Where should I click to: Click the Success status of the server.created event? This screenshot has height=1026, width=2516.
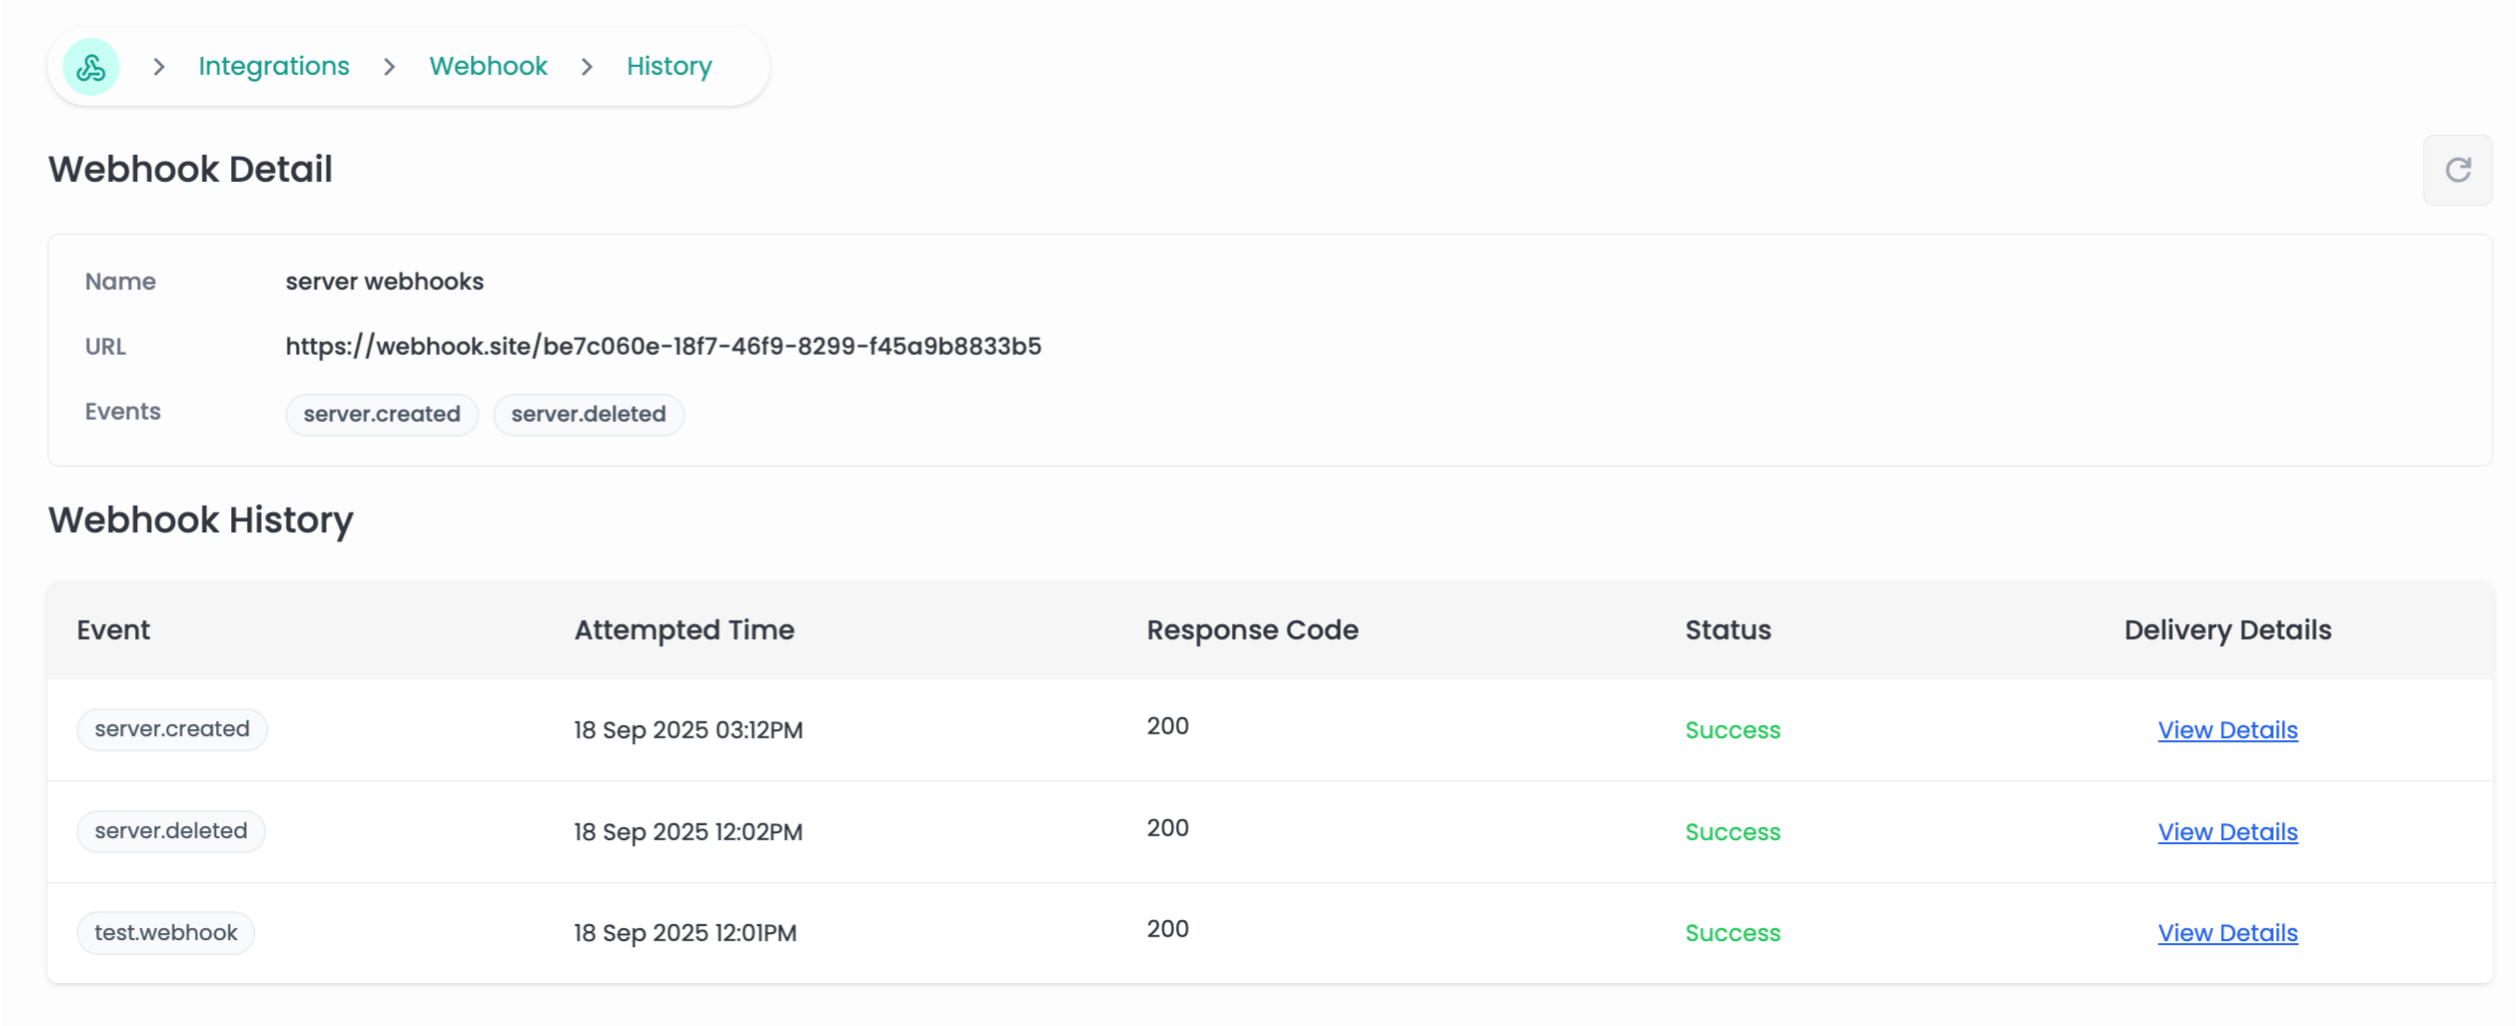click(1732, 730)
